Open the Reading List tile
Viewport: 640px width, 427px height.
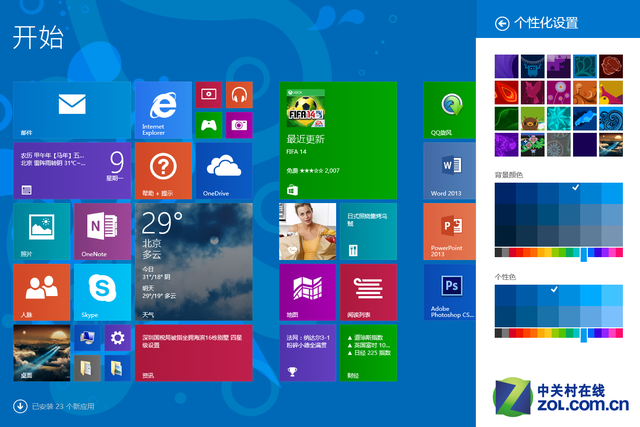point(368,292)
